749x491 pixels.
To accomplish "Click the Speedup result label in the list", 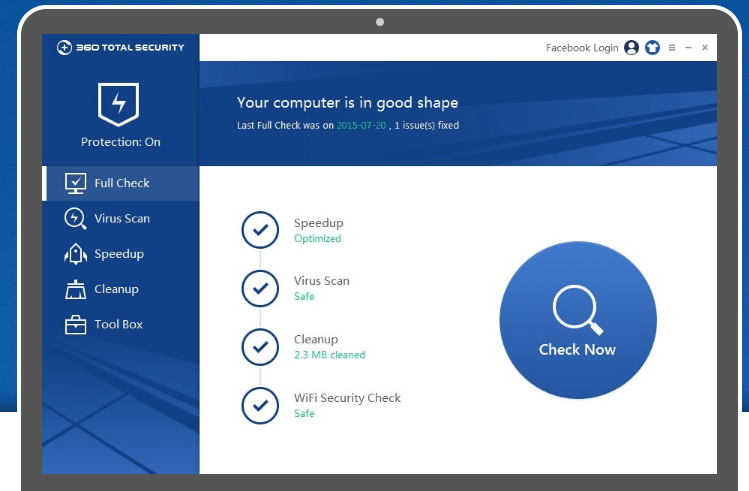I will [x=319, y=223].
